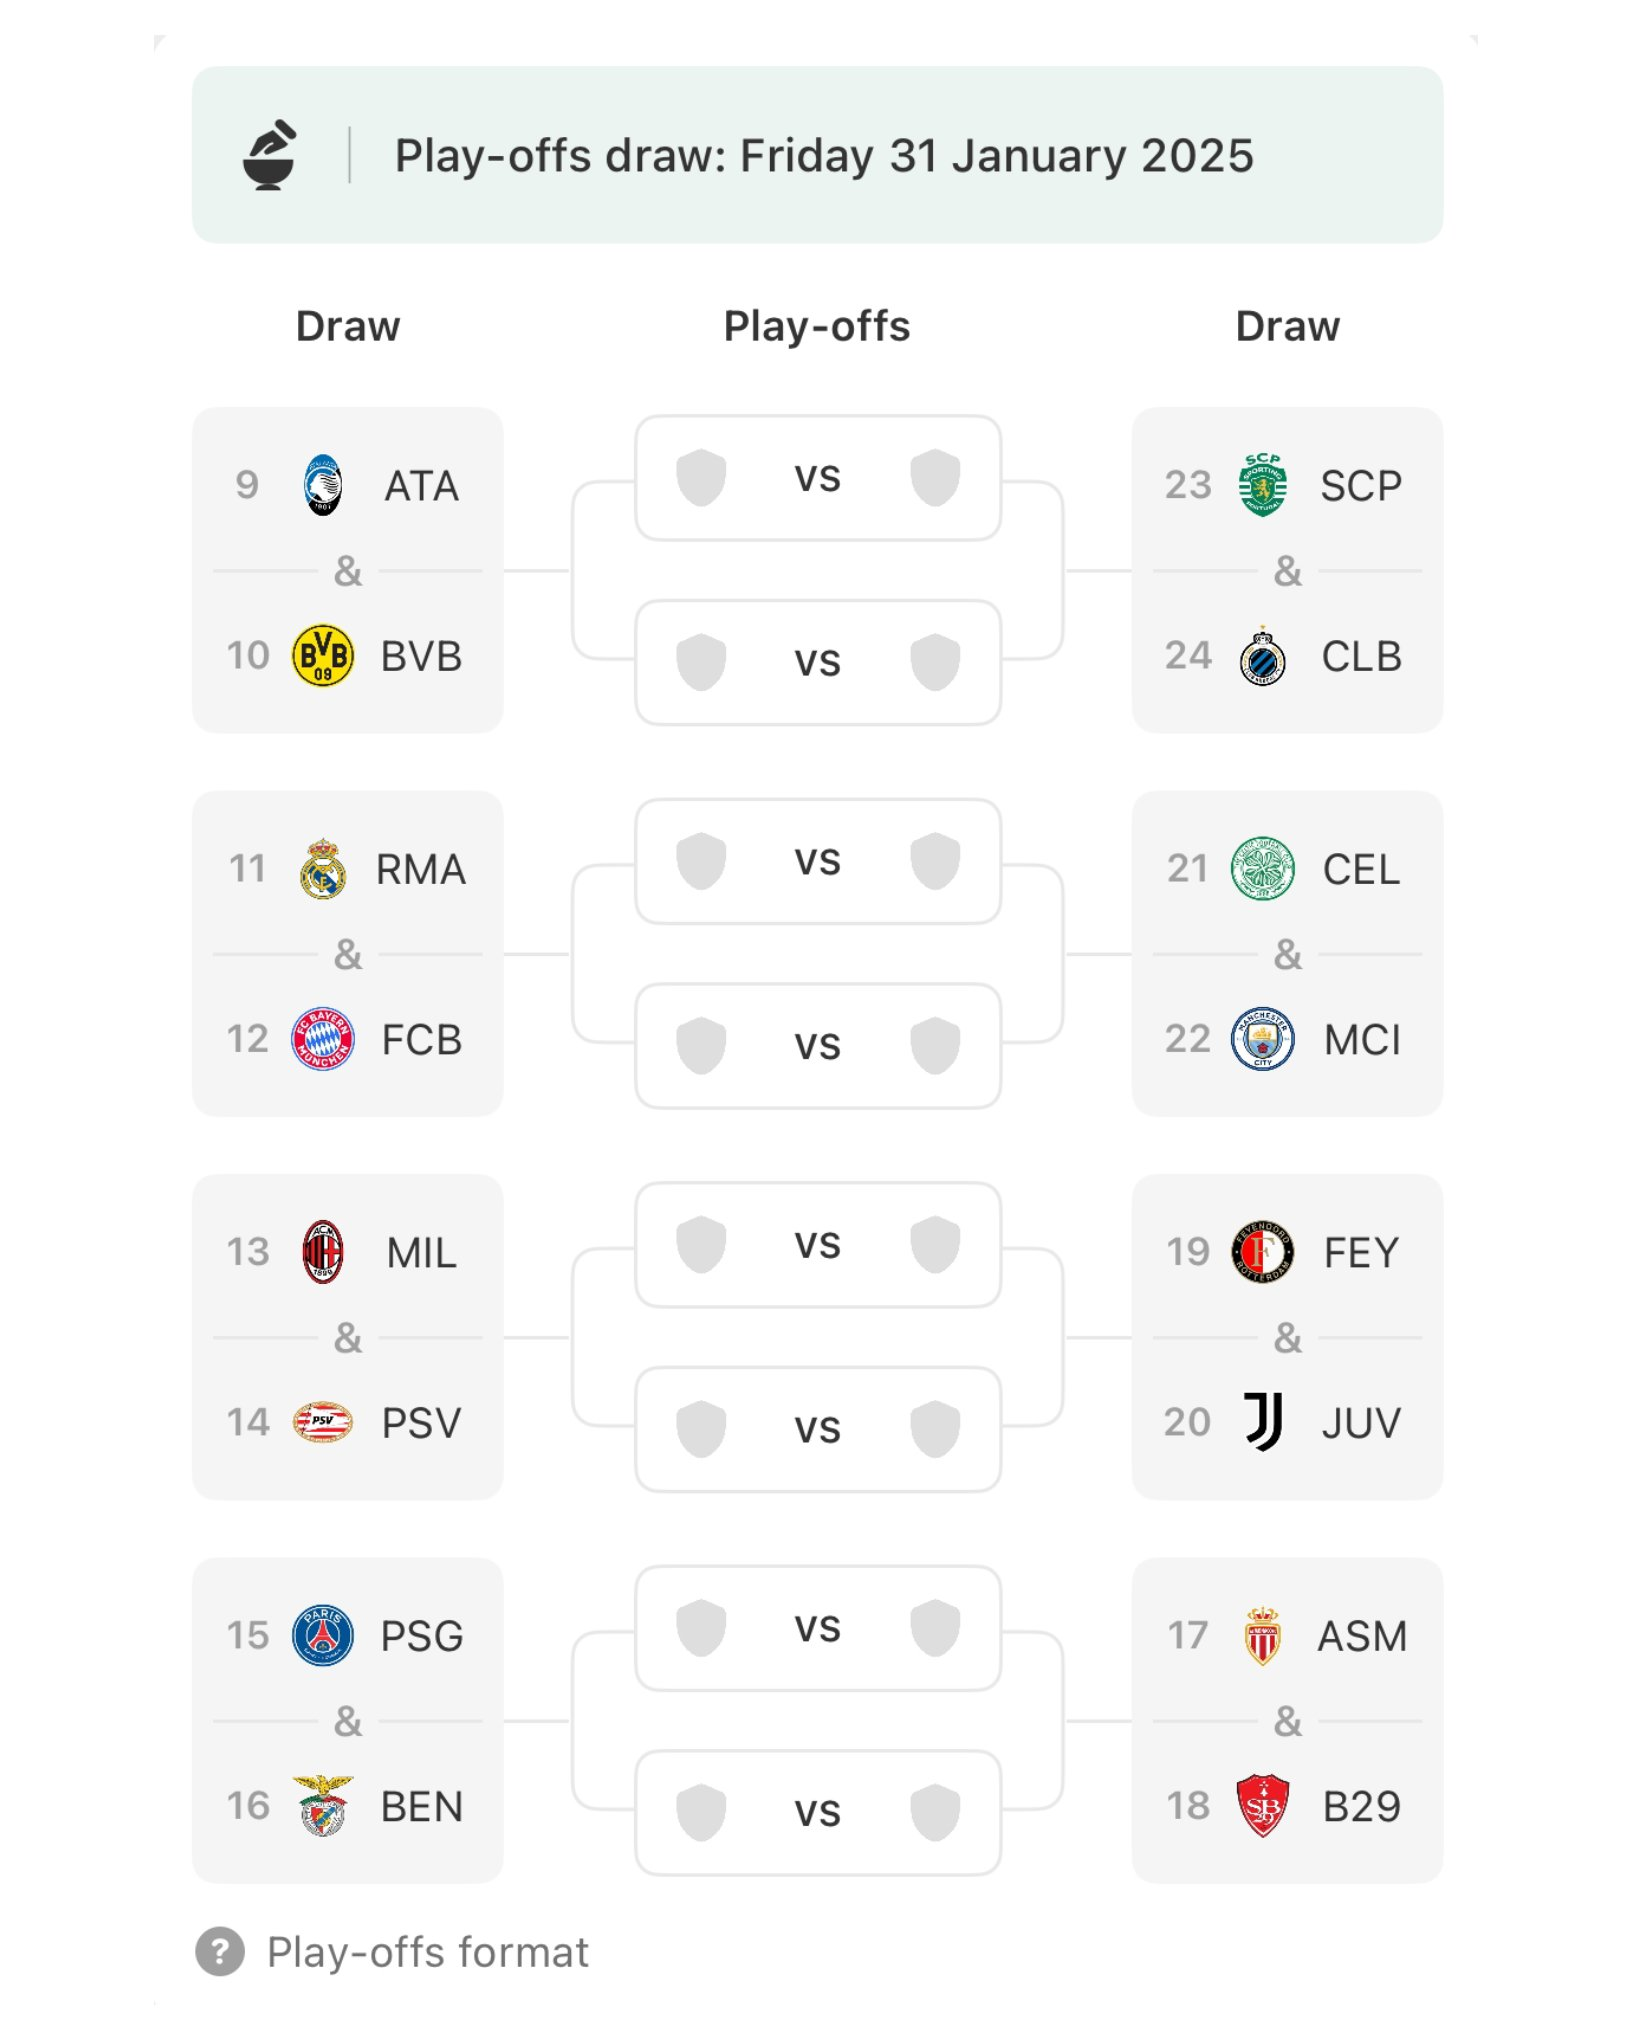Select the Feyenoord logo

point(1262,1252)
